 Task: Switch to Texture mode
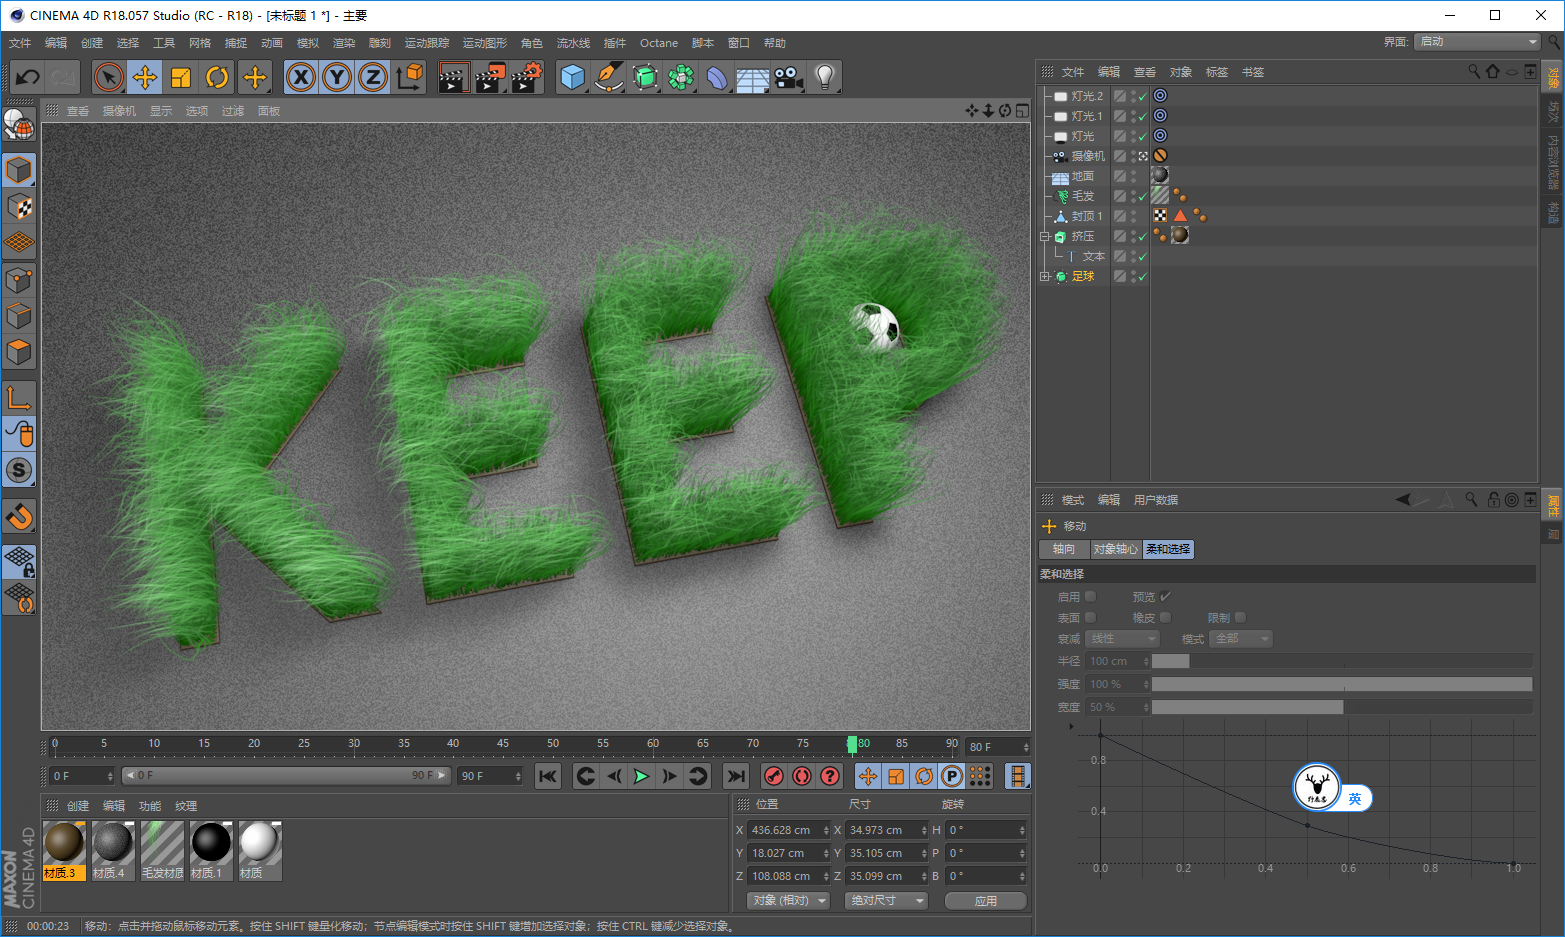(19, 206)
